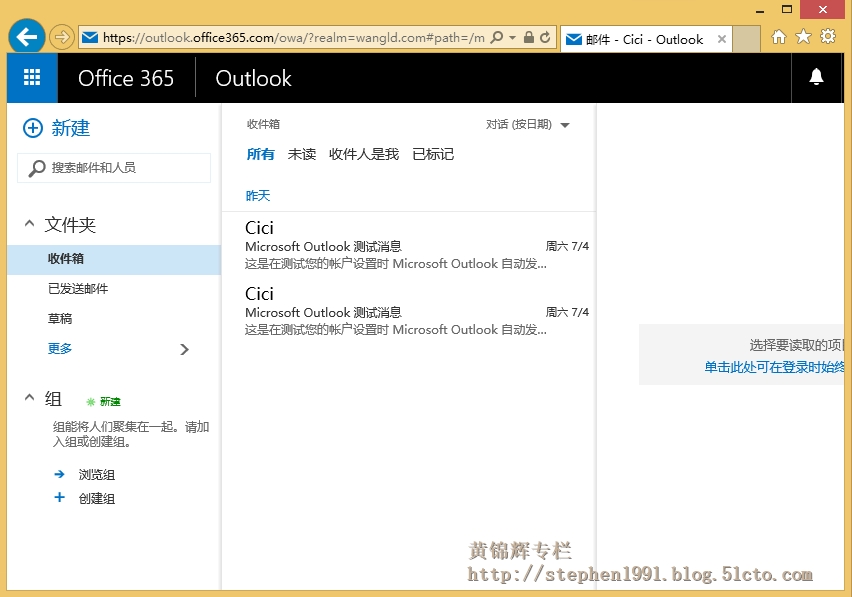Click the address bar search magnifier icon
The image size is (852, 597).
(497, 37)
